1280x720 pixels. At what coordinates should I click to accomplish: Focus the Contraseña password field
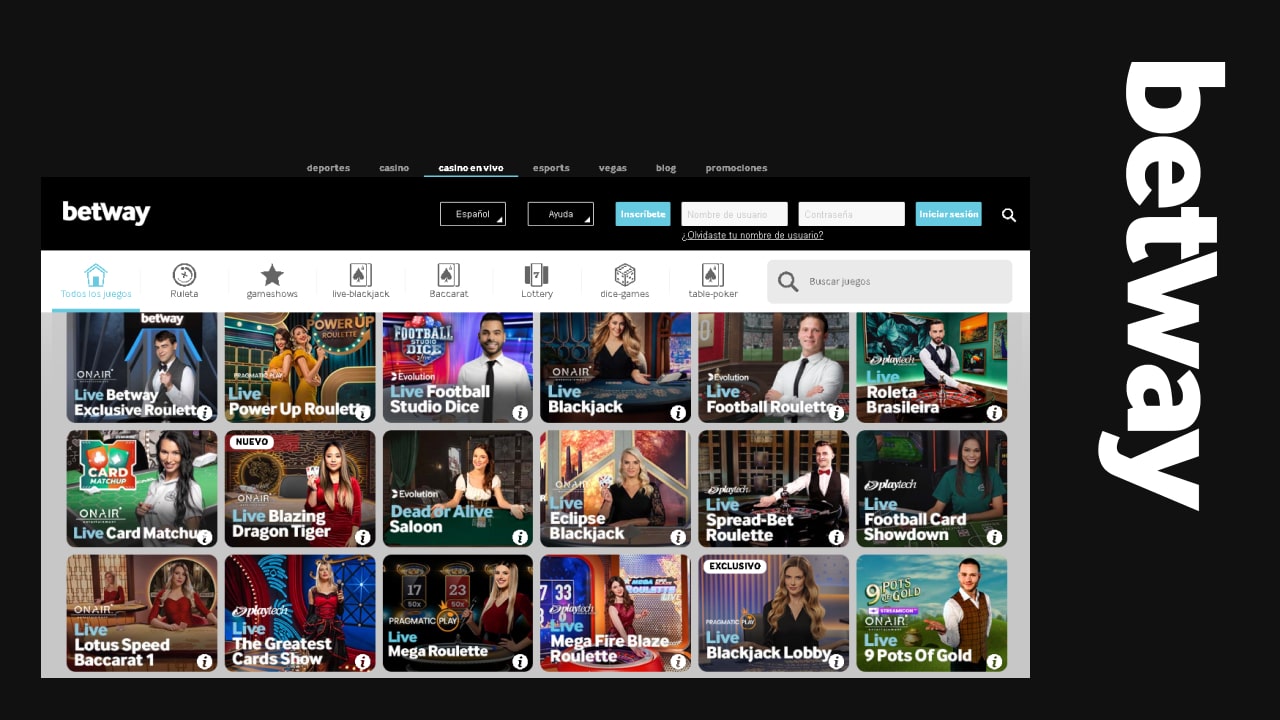tap(852, 214)
